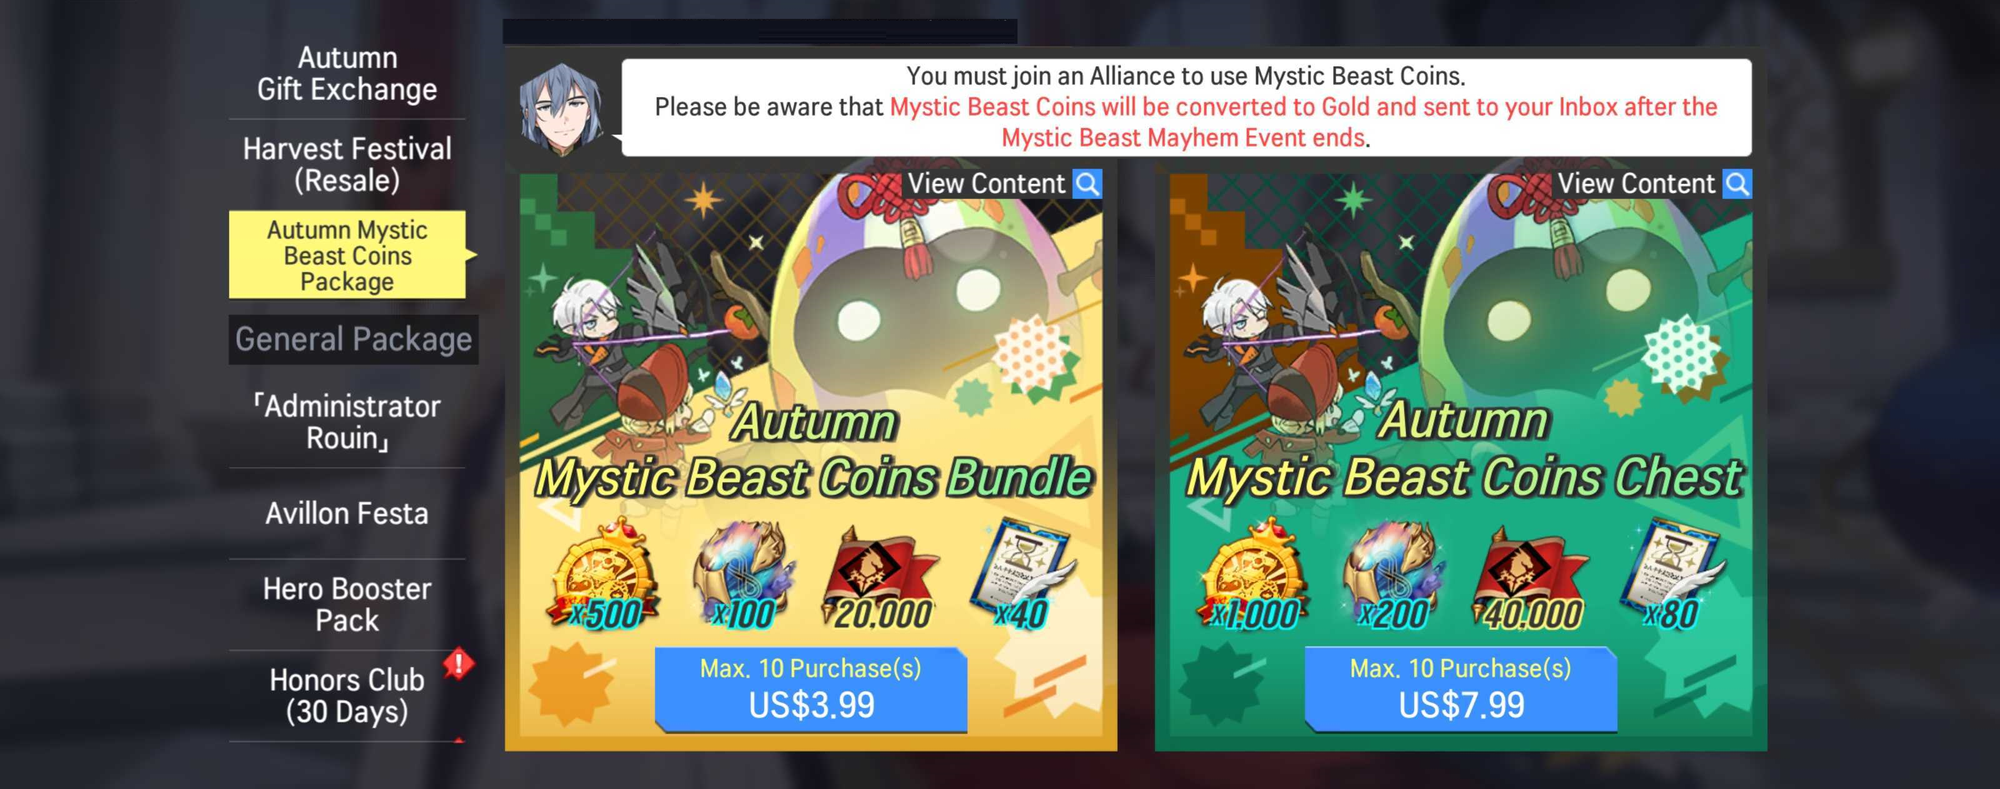Click the magnifier icon on Bundle card
Screen dimensions: 2000x789
coord(1087,184)
